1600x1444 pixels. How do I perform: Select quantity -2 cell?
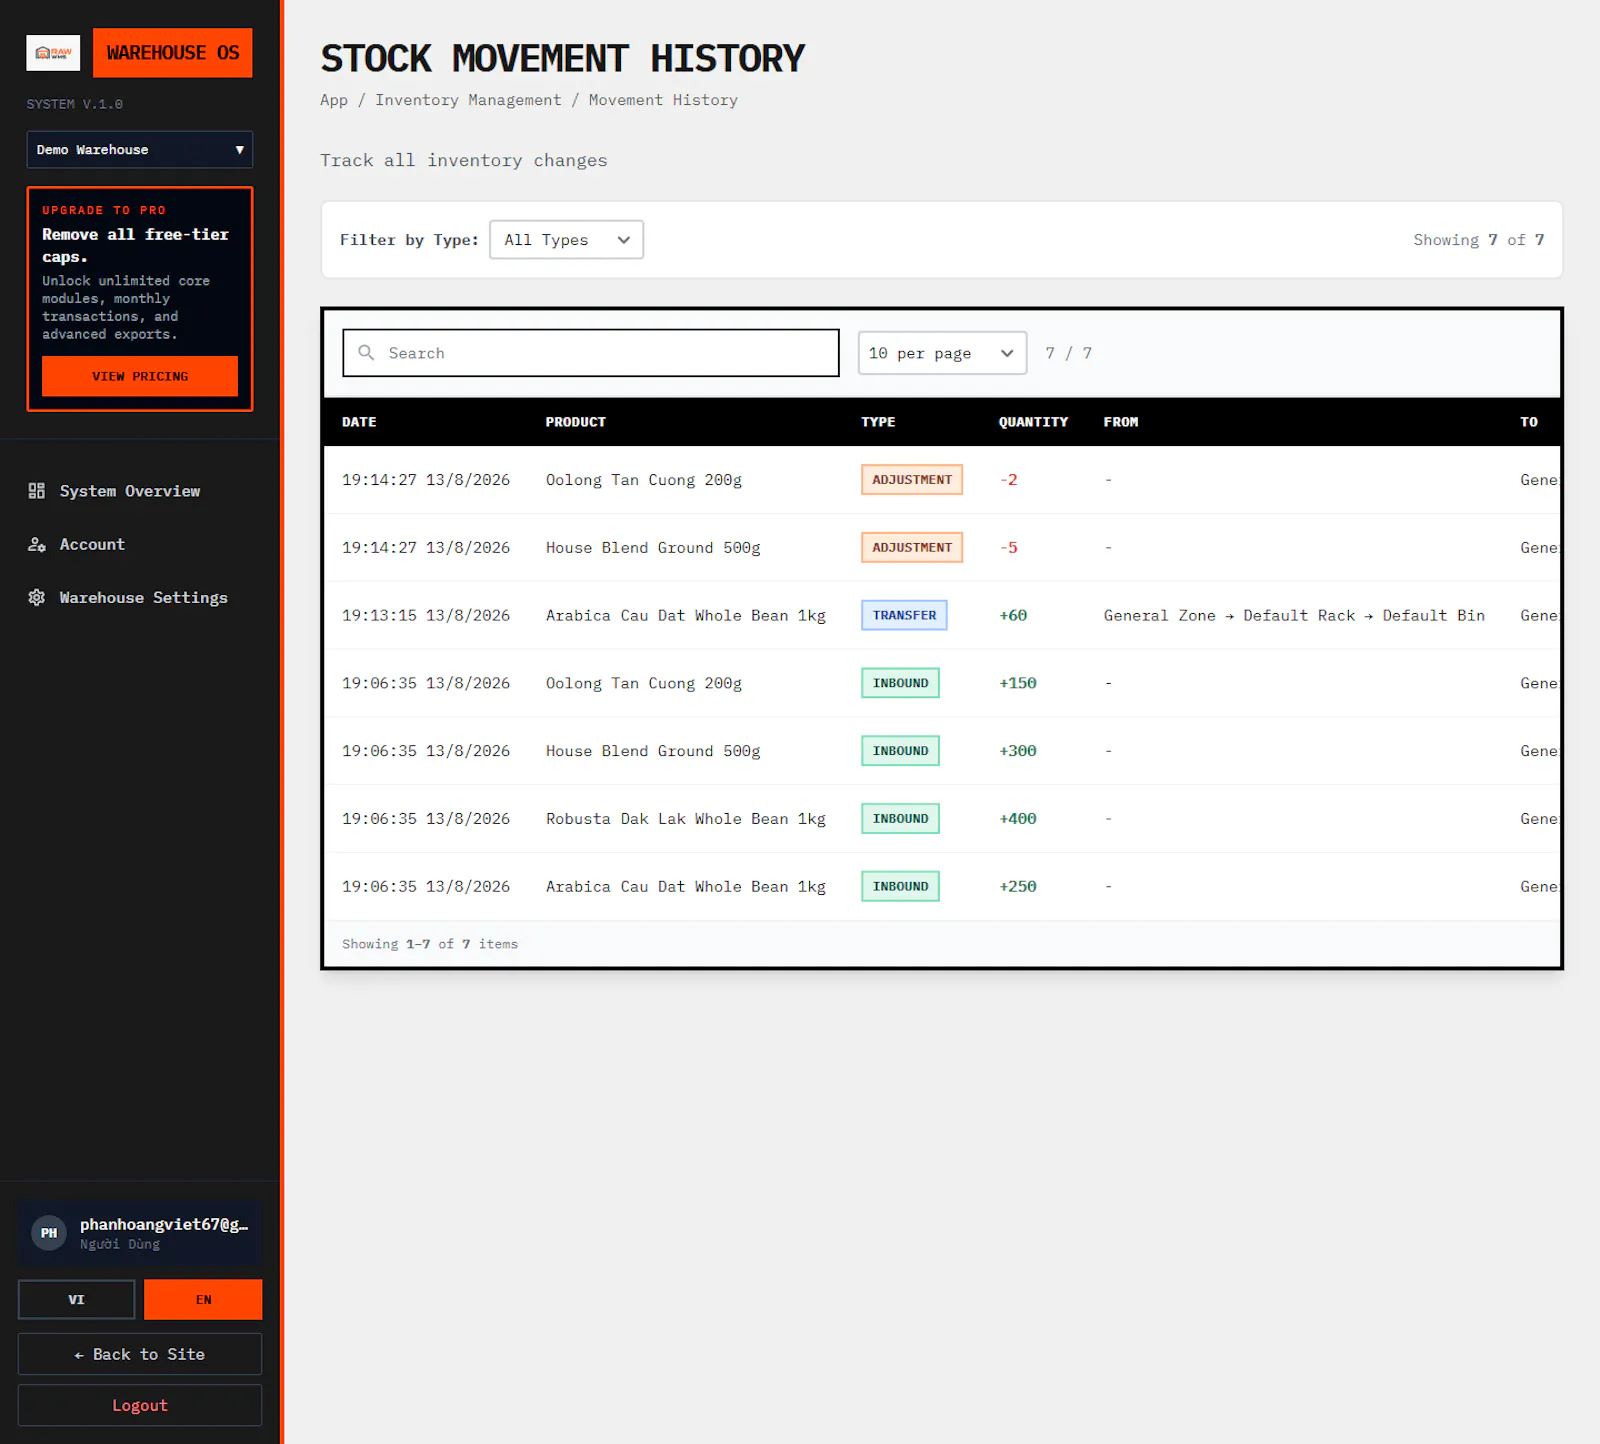point(1008,480)
